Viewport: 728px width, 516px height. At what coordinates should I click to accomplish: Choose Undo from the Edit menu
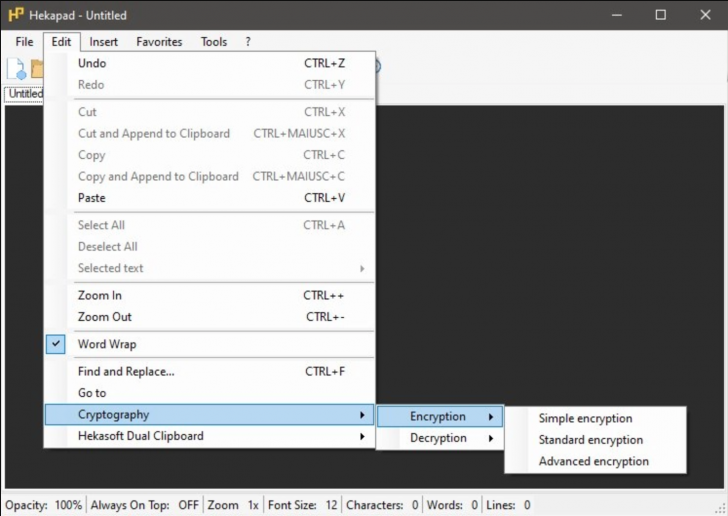coord(210,63)
